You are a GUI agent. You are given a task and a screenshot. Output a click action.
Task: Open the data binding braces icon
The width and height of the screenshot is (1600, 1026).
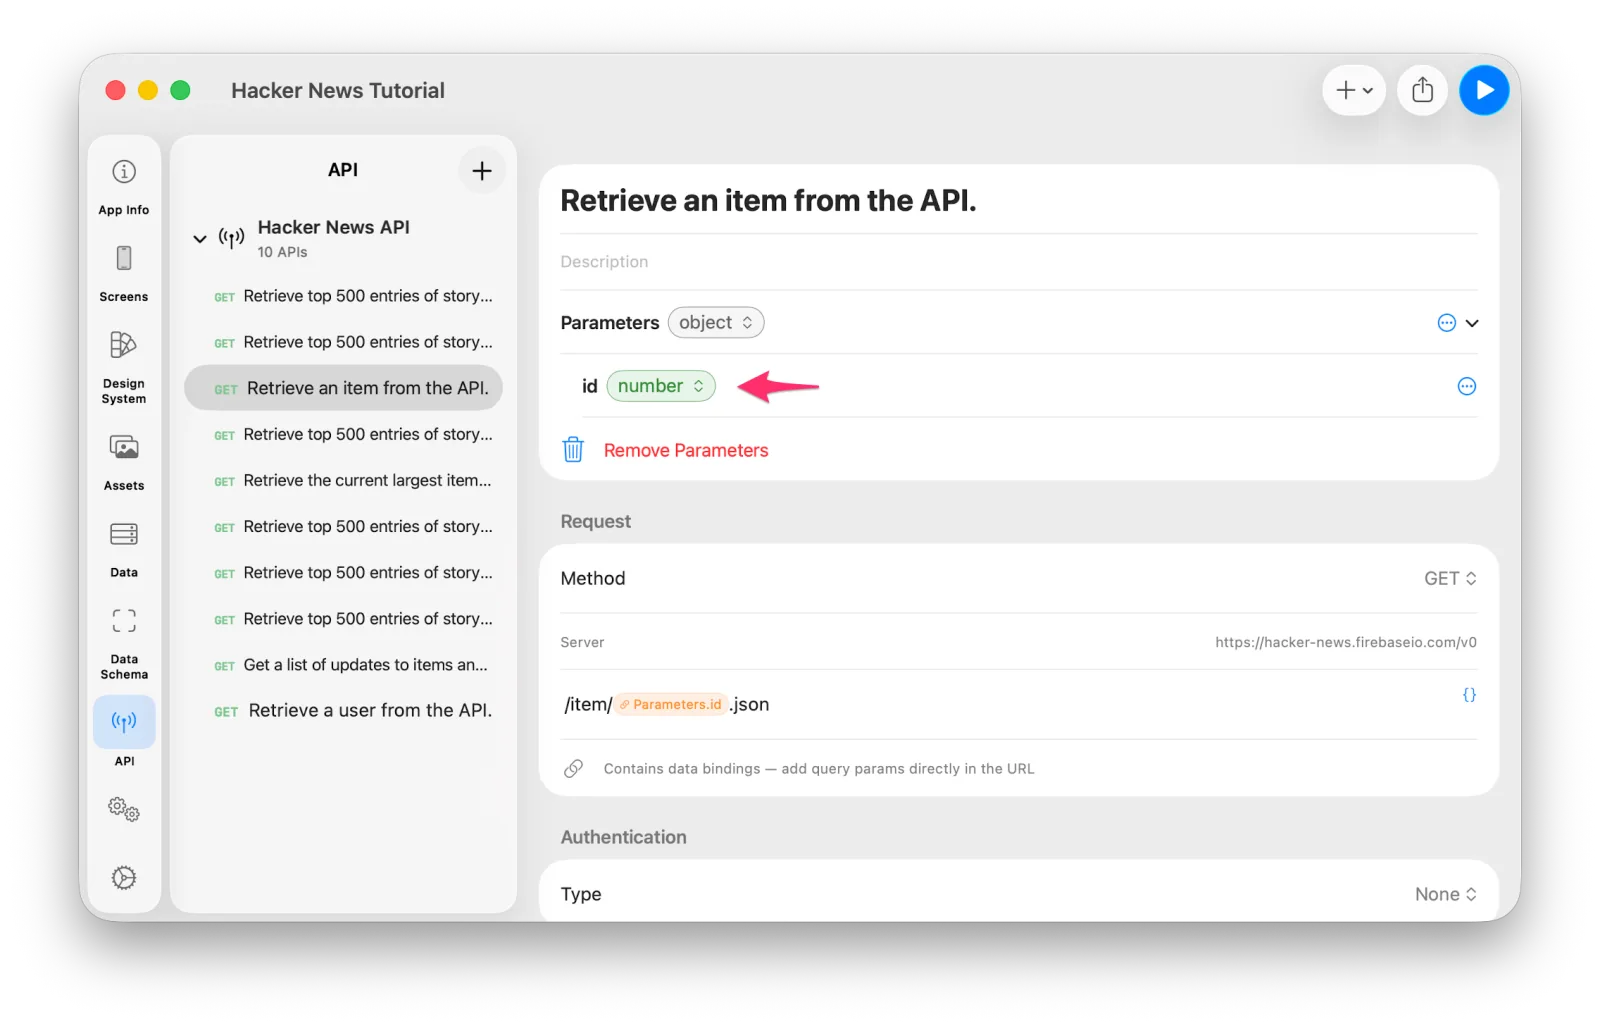[x=1469, y=695]
